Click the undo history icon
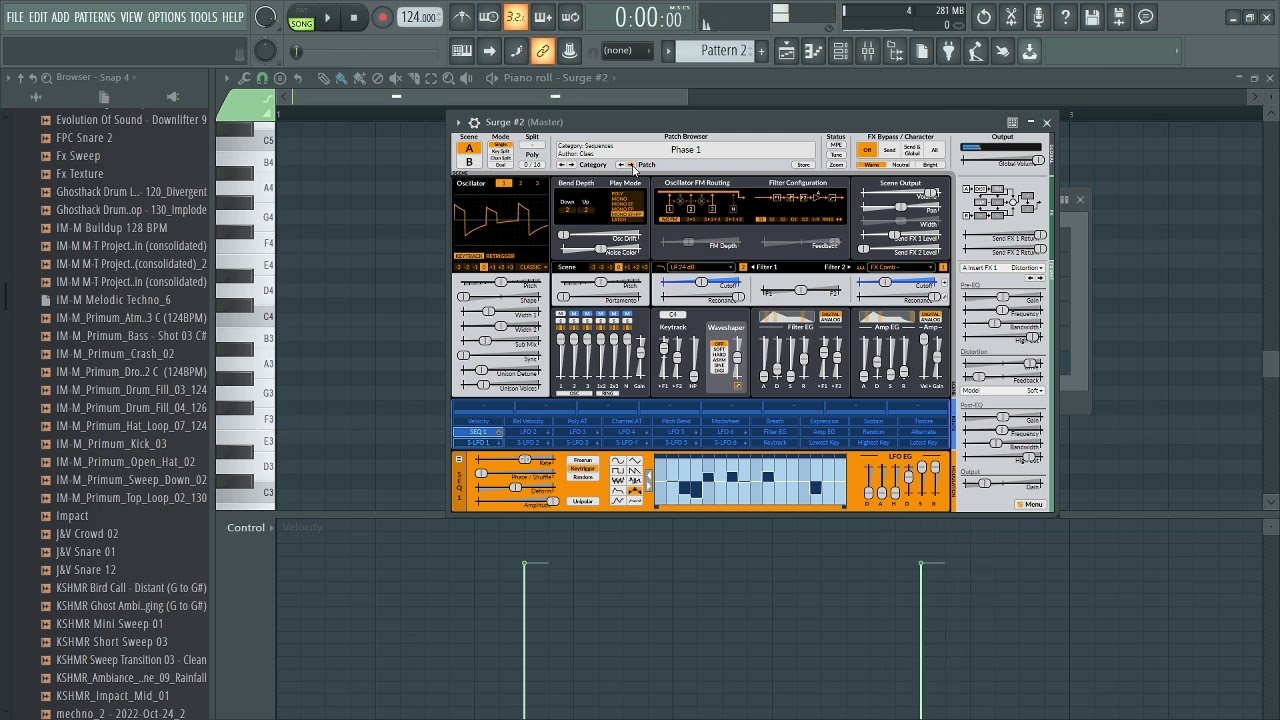Screen dimensions: 1280x720 coord(984,17)
